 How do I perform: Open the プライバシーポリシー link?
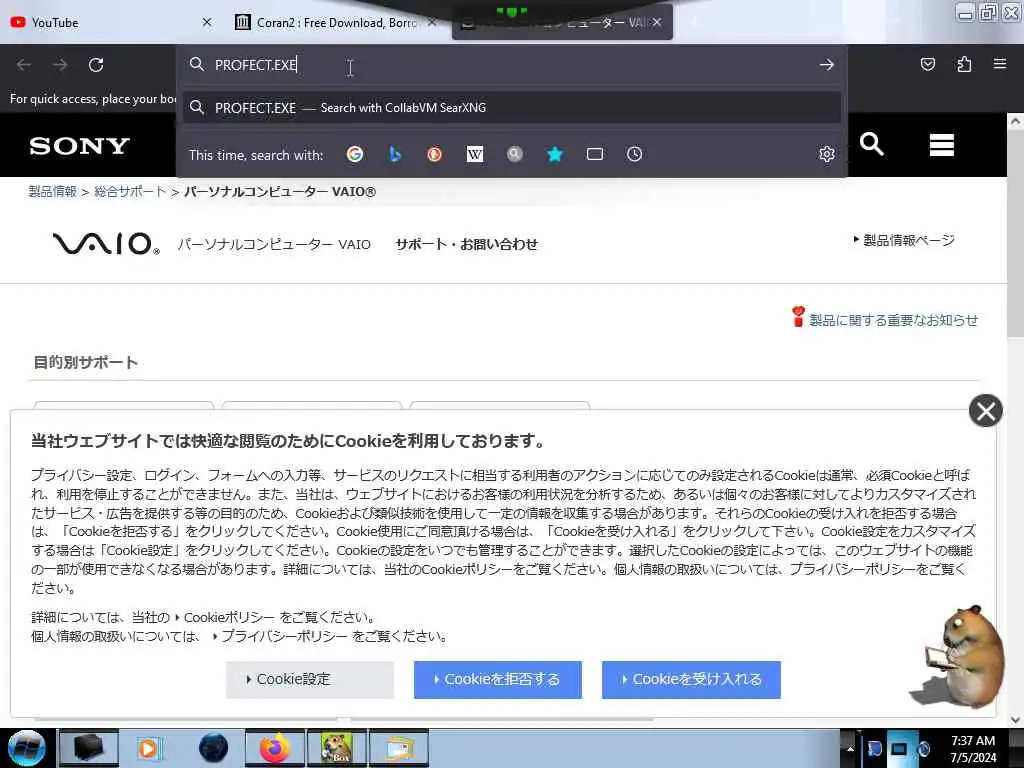(x=284, y=636)
